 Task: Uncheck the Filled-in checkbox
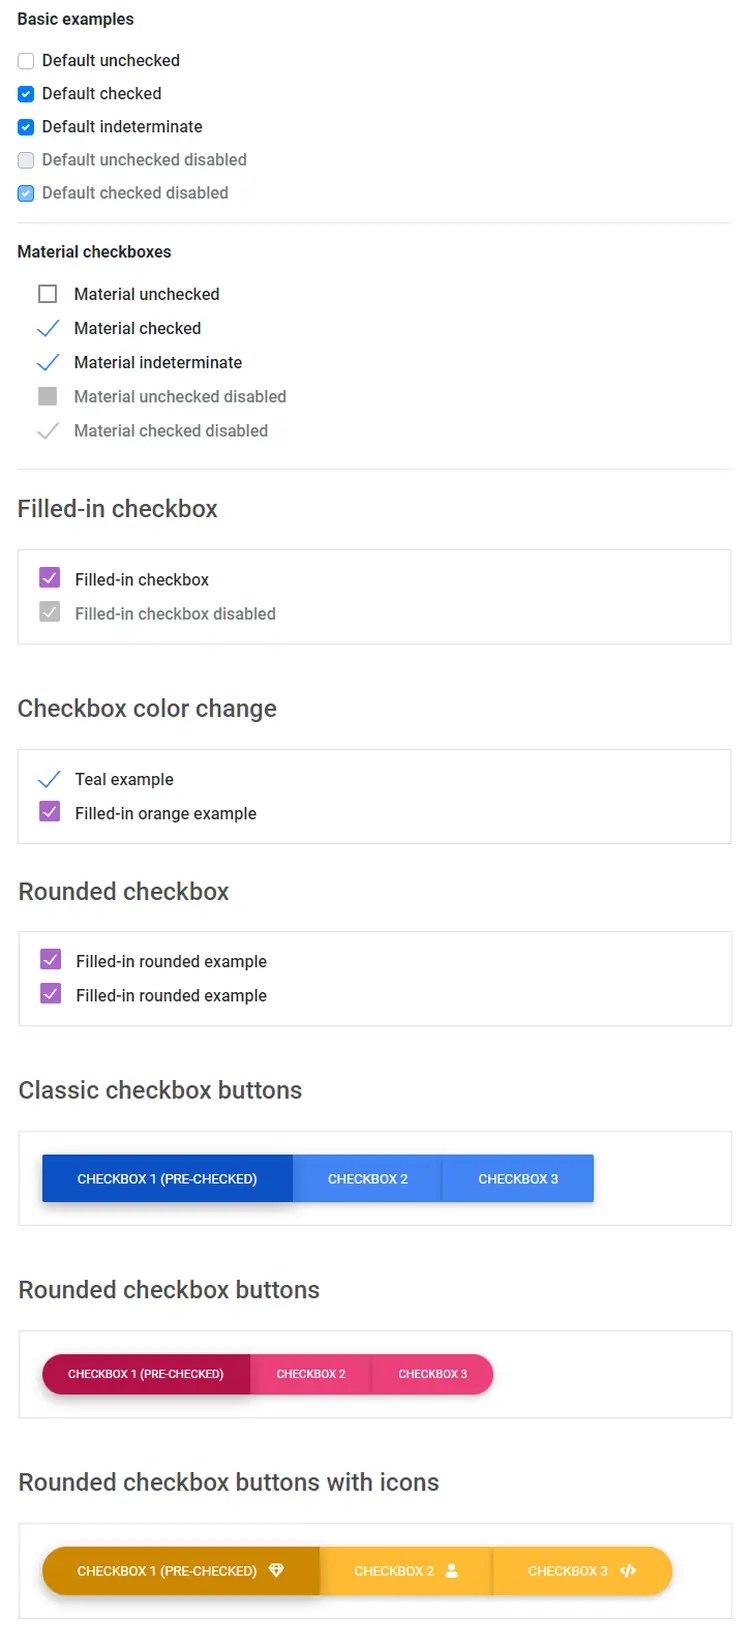(49, 578)
